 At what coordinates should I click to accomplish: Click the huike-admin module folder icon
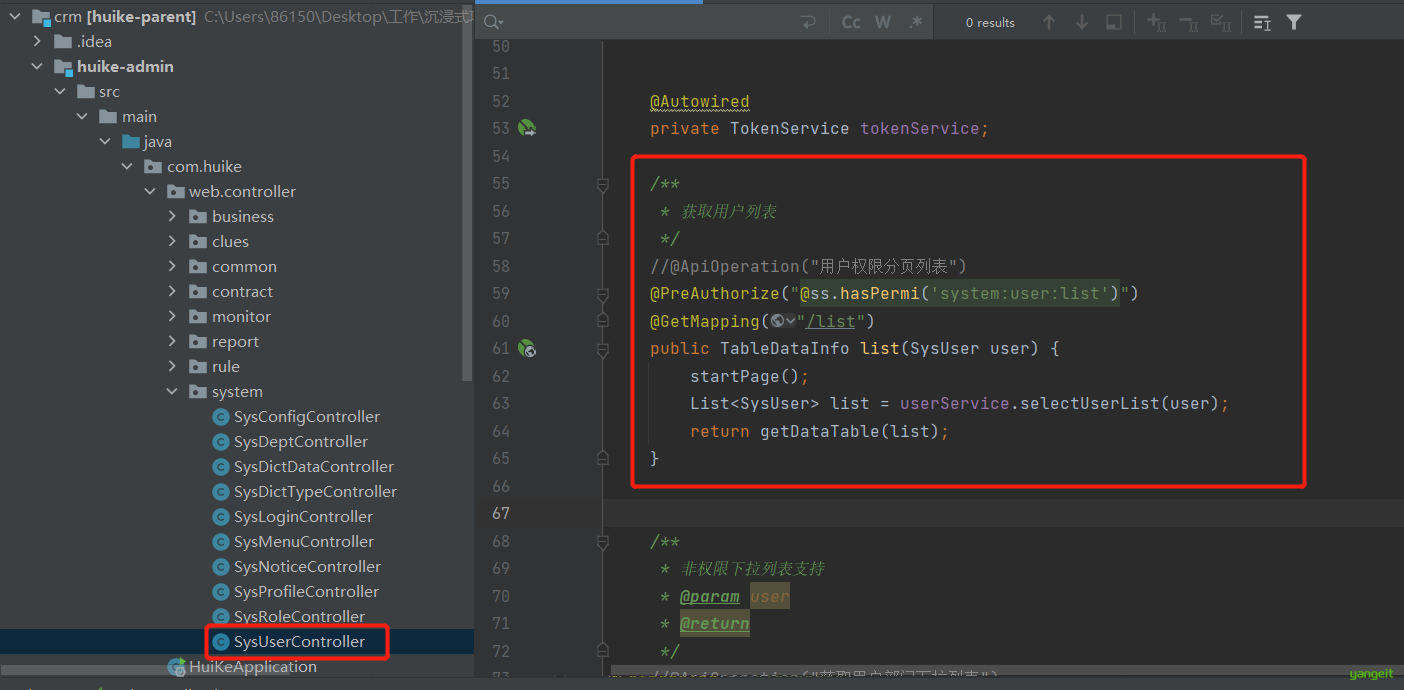(64, 67)
